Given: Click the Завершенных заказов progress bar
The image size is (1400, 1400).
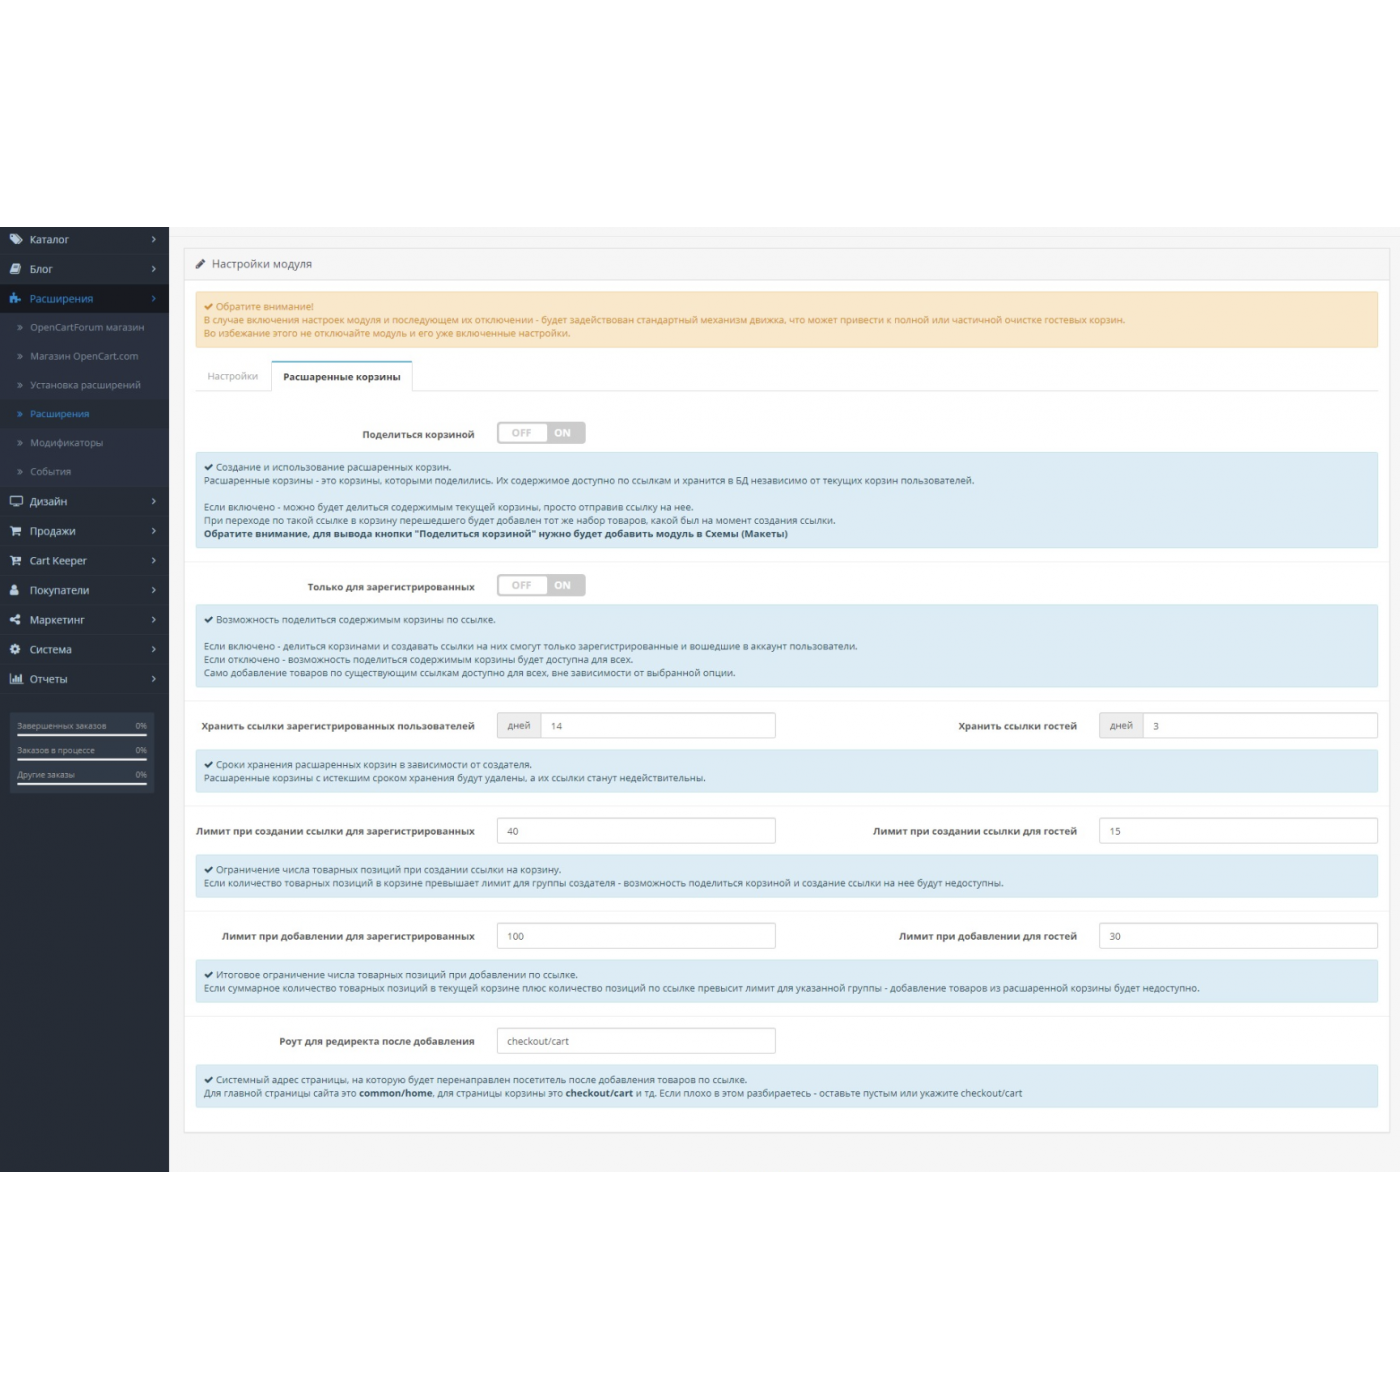Looking at the screenshot, I should pos(82,735).
